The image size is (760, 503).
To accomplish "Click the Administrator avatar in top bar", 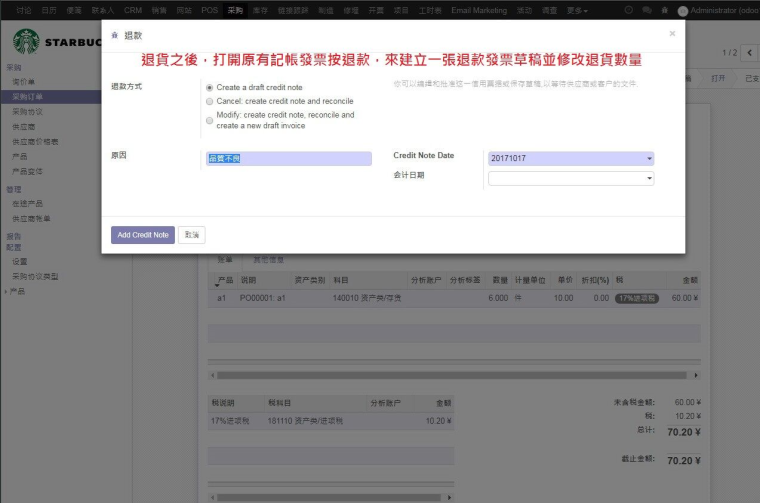I will click(x=682, y=11).
